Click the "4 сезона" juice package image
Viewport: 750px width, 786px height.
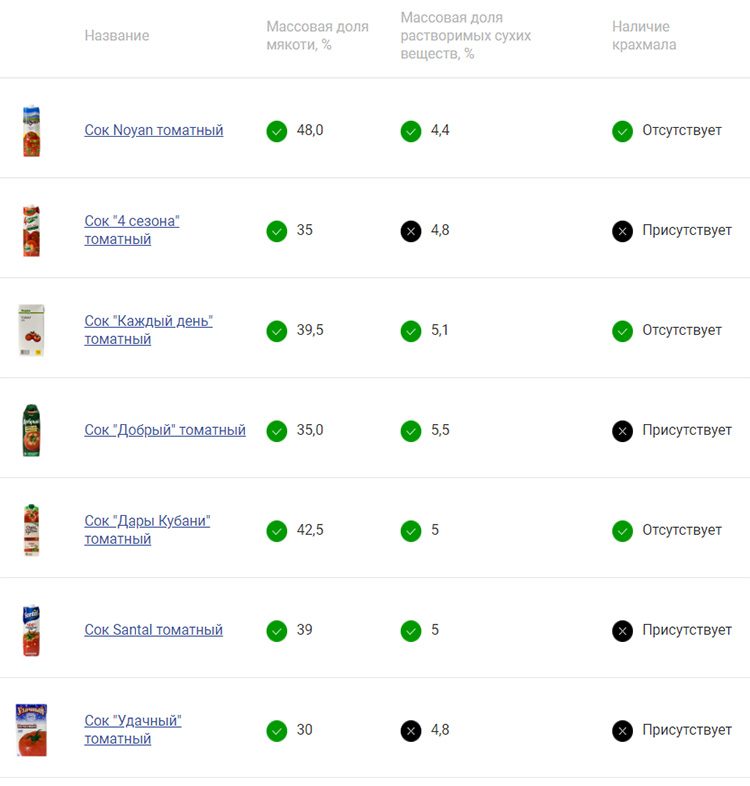(32, 231)
